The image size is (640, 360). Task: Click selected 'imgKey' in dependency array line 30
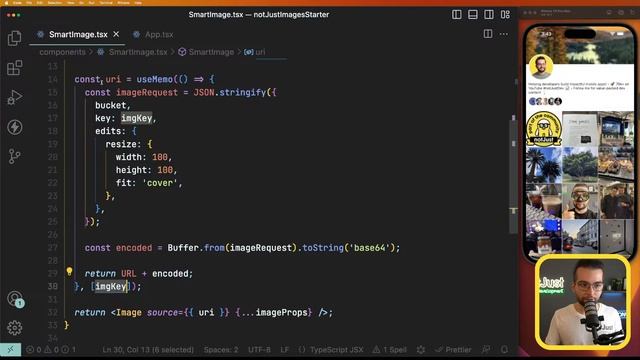111,287
